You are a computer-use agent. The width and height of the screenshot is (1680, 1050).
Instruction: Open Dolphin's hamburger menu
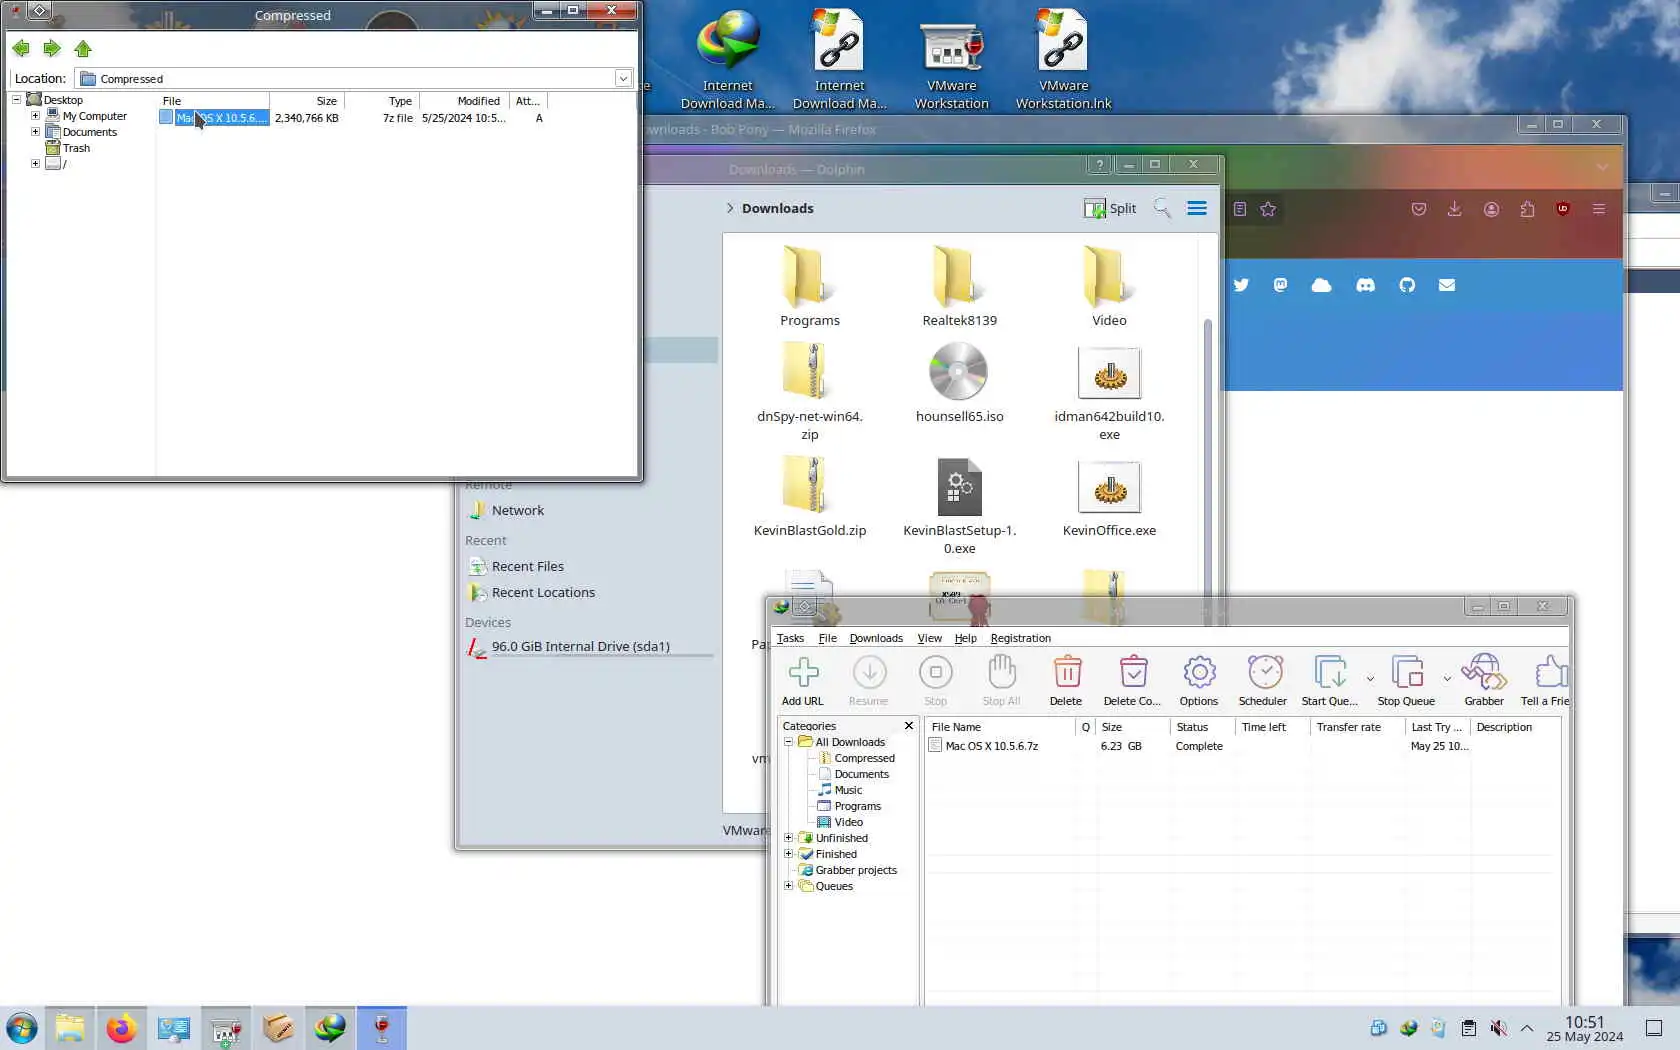(1197, 208)
